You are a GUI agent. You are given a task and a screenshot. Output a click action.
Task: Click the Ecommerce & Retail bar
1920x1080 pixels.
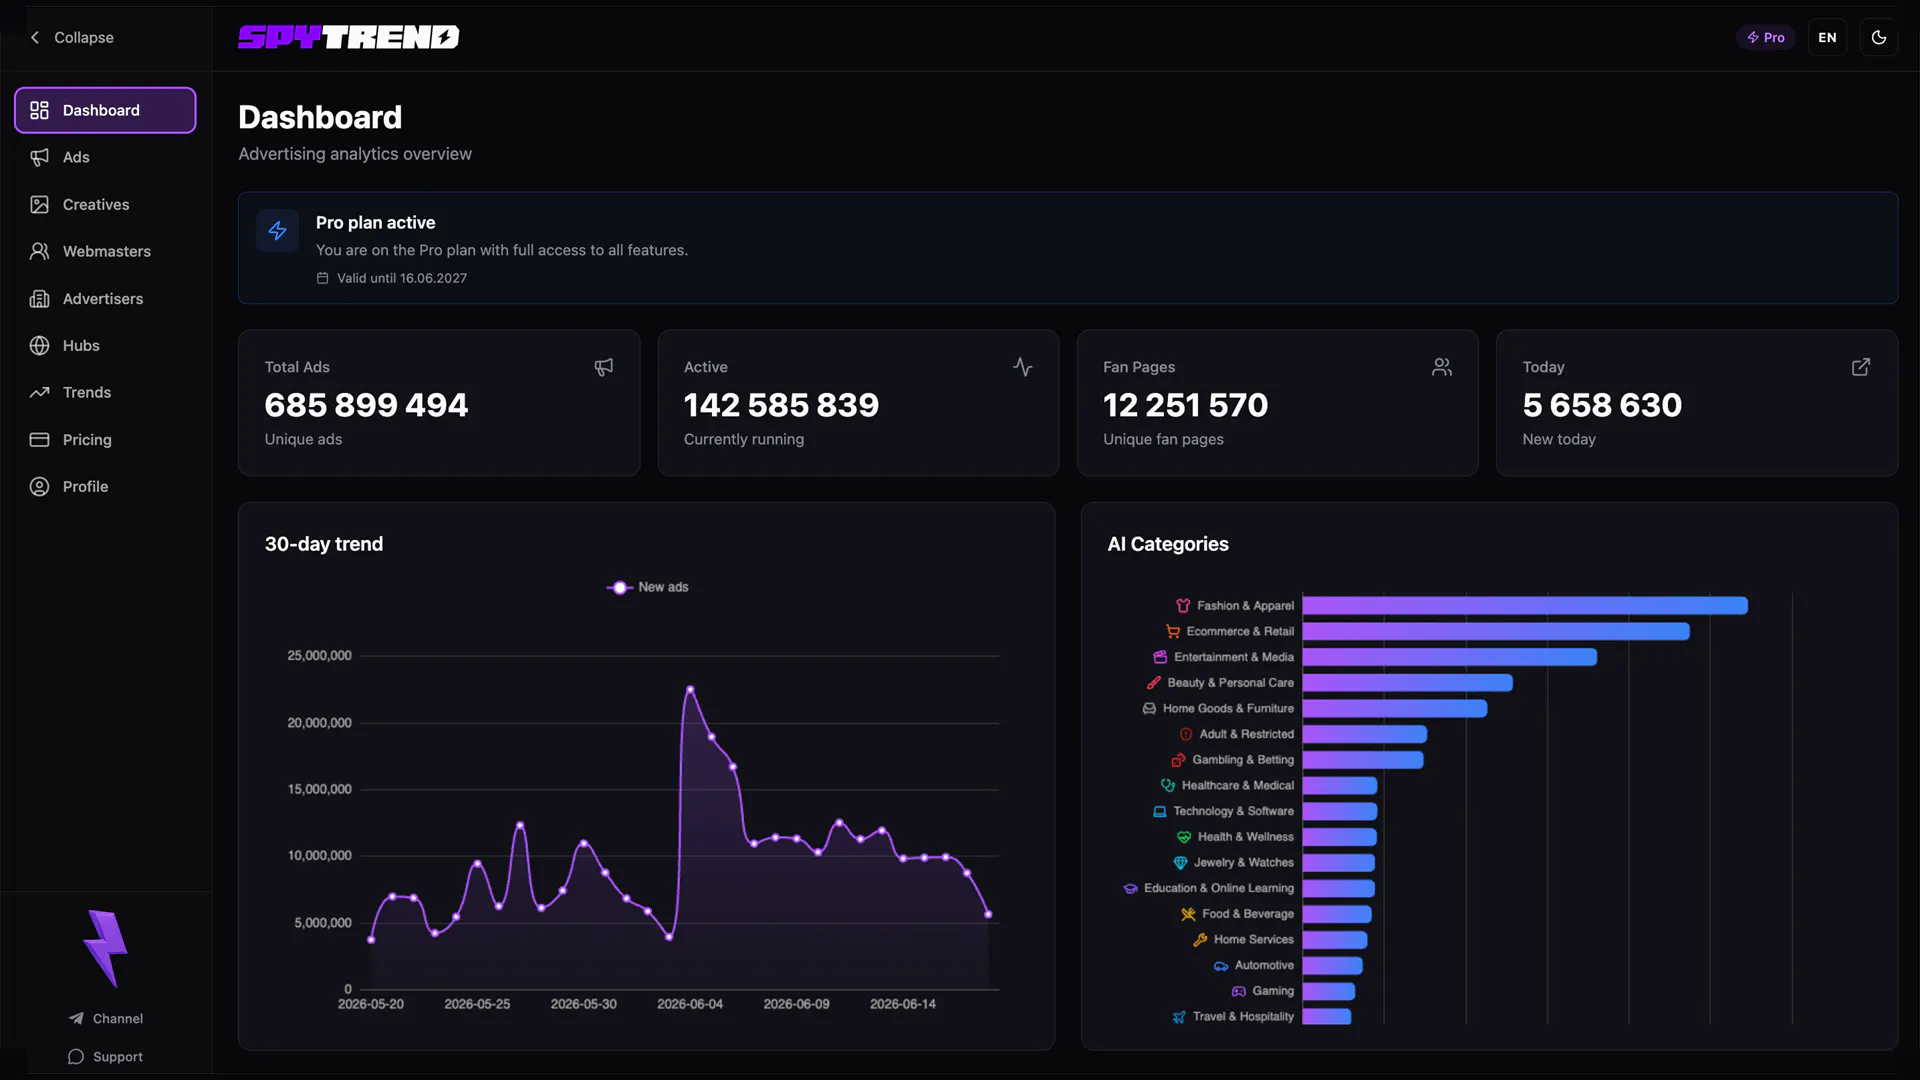point(1496,631)
